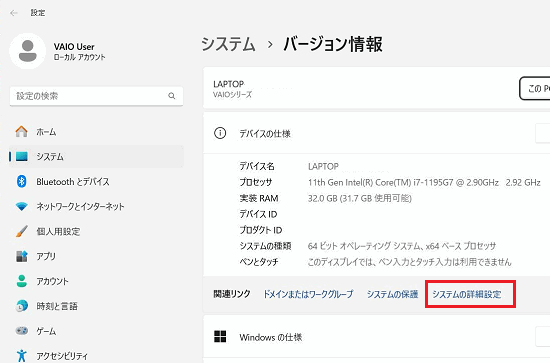The image size is (550, 363).
Task: Click ドメインまたはワークグループ link
Action: click(x=308, y=294)
